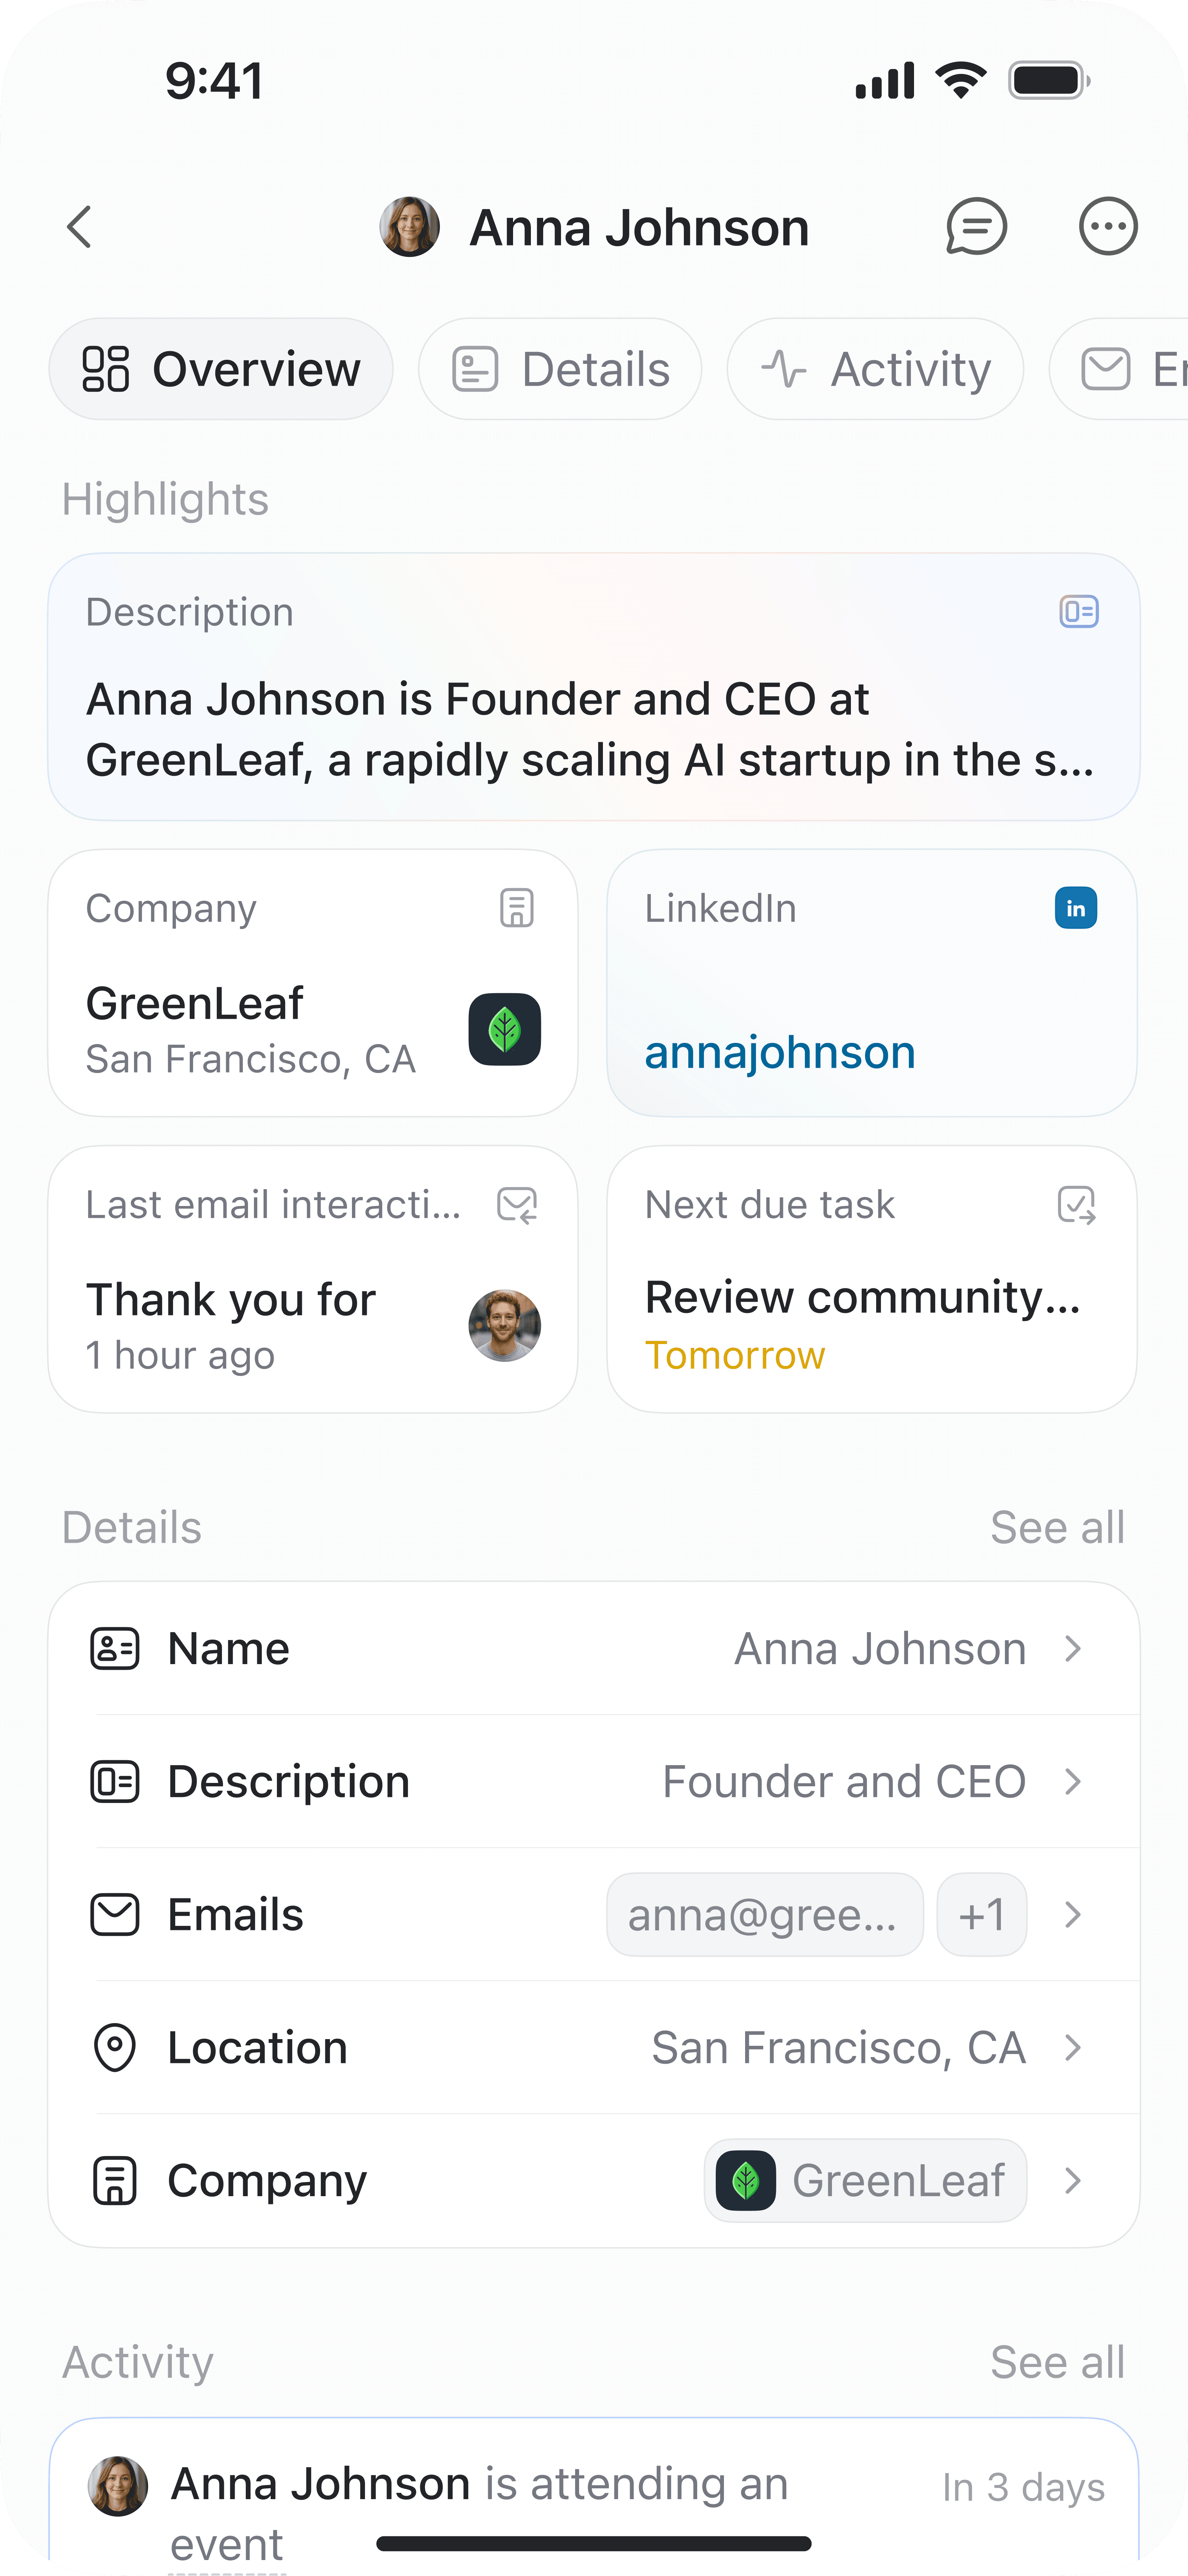Tap the back arrow icon
Image resolution: width=1188 pixels, height=2576 pixels.
pos(80,227)
